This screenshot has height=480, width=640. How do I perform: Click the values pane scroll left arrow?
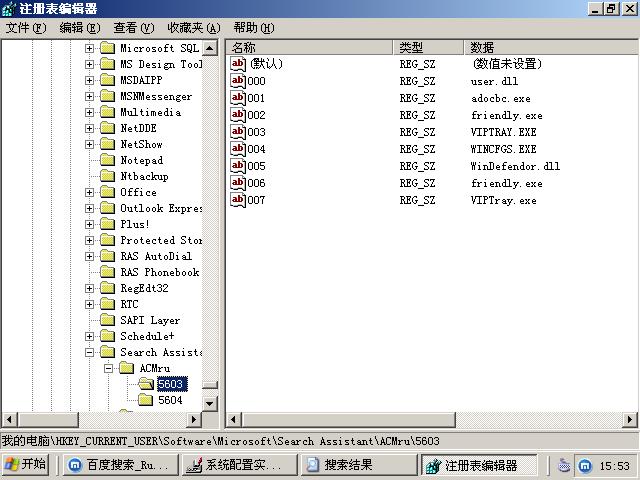click(x=234, y=419)
